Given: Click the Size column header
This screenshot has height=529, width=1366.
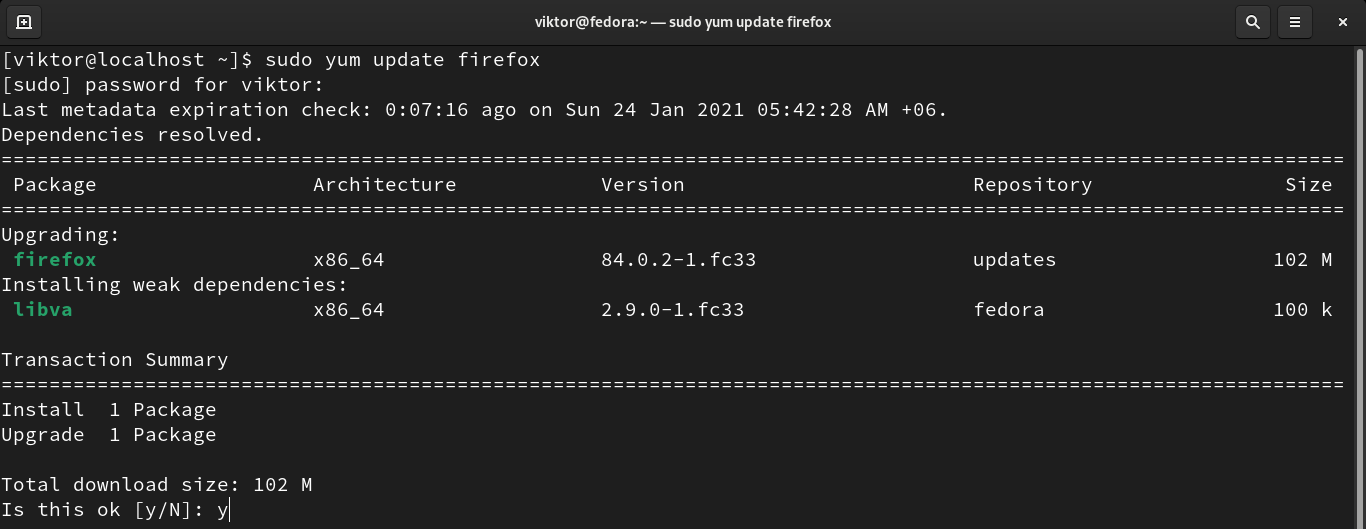Looking at the screenshot, I should coord(1308,185).
